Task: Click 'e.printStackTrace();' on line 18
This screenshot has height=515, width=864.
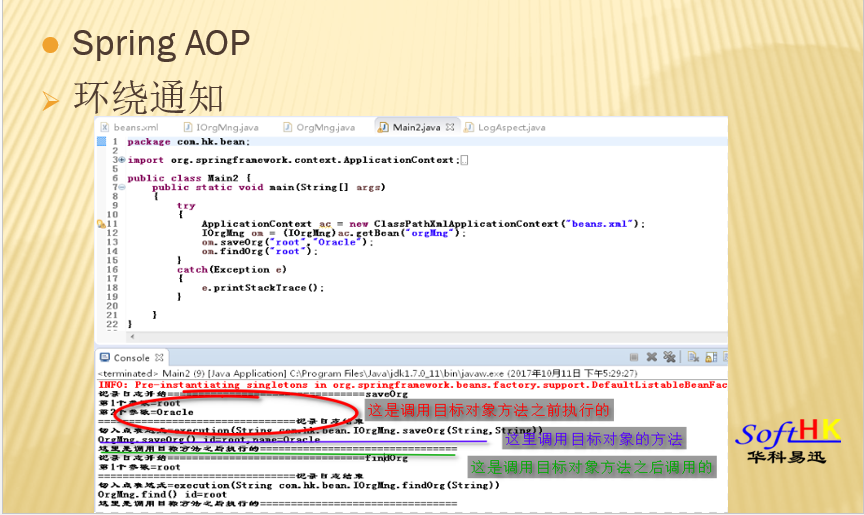Action: [263, 288]
